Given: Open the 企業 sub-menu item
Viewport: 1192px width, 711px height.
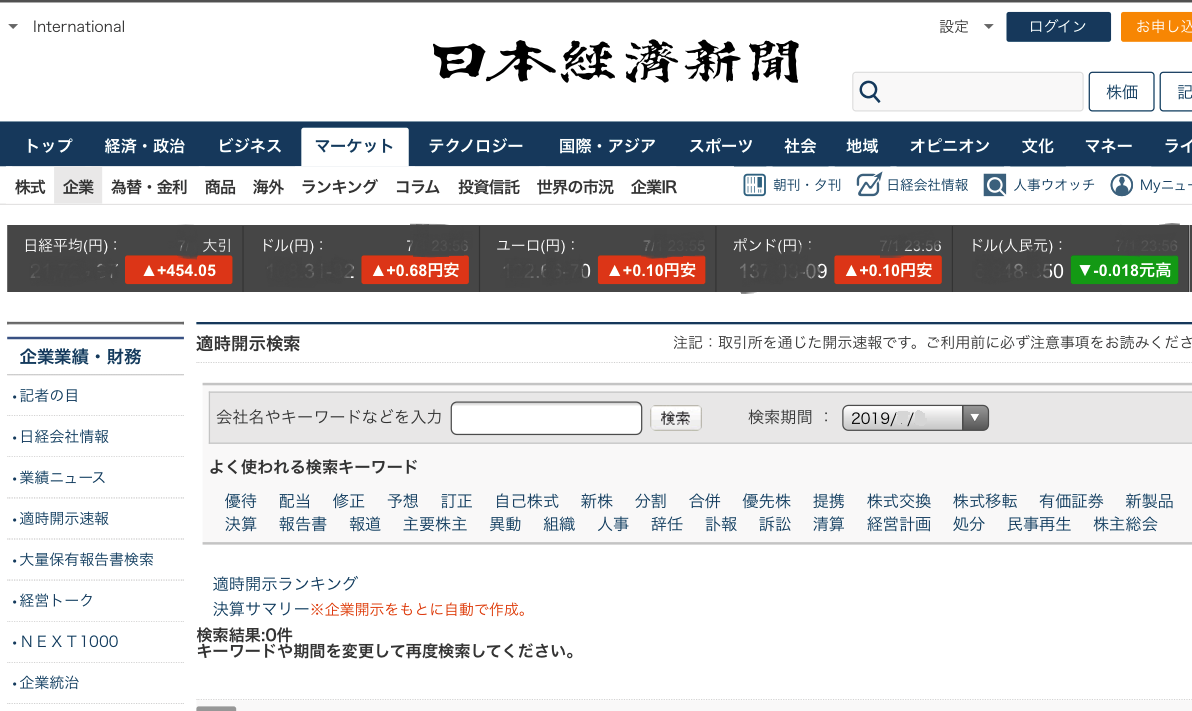Looking at the screenshot, I should pyautogui.click(x=78, y=187).
